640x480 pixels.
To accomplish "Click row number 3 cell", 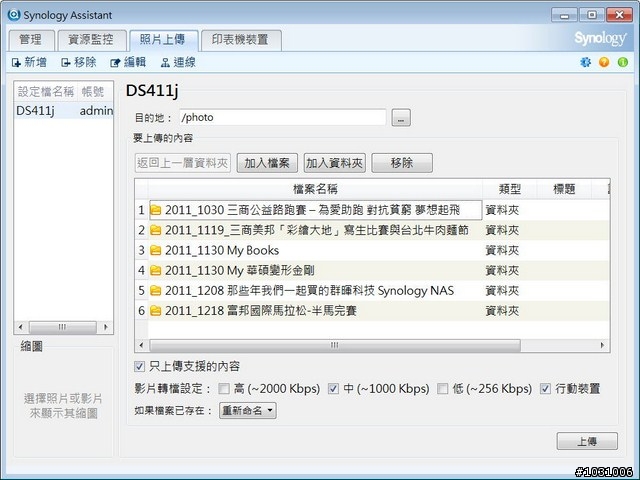I will click(142, 250).
